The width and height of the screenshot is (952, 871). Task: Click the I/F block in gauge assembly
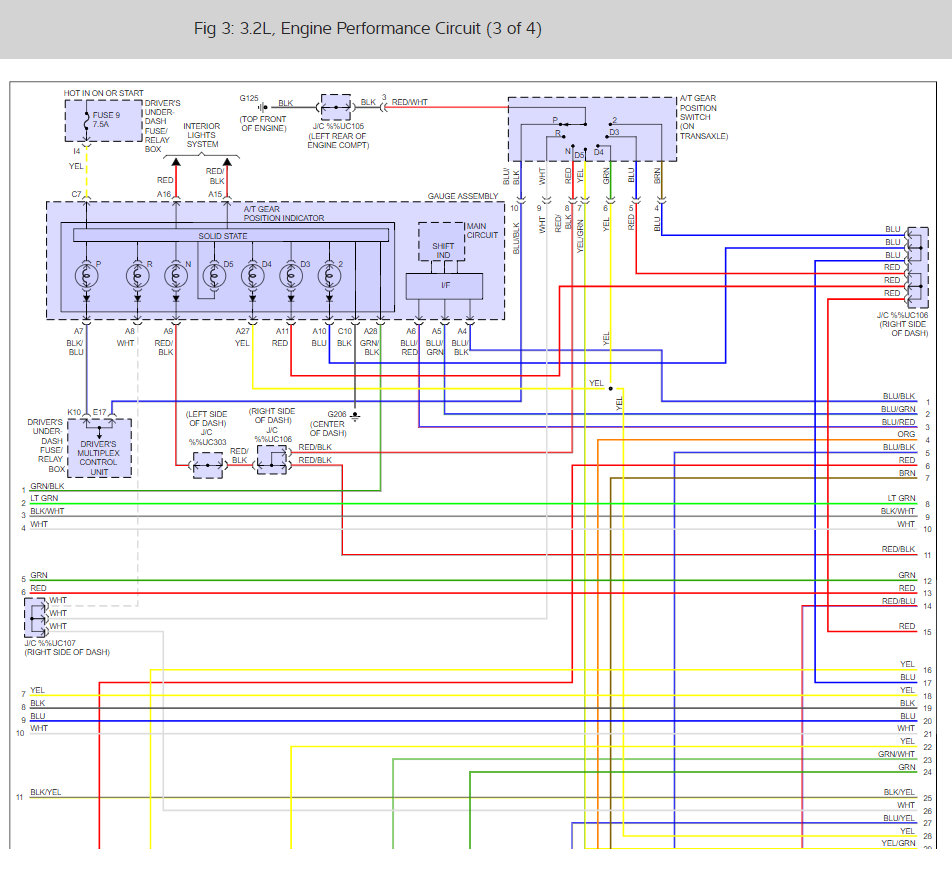pyautogui.click(x=444, y=286)
